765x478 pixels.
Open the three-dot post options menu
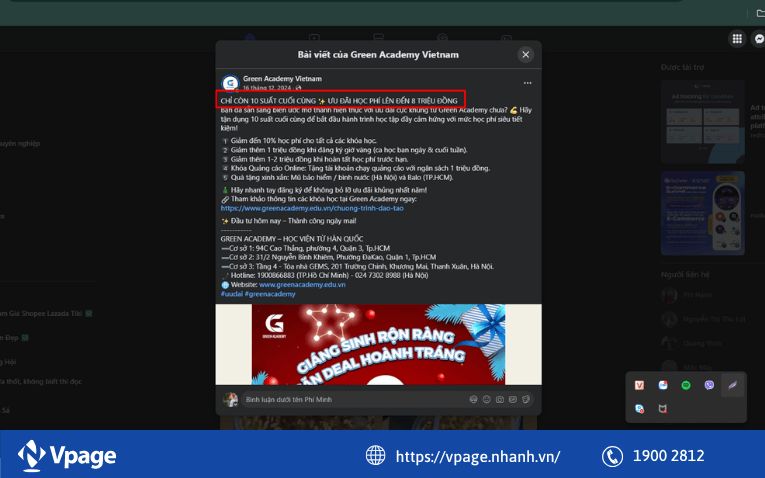[x=527, y=83]
